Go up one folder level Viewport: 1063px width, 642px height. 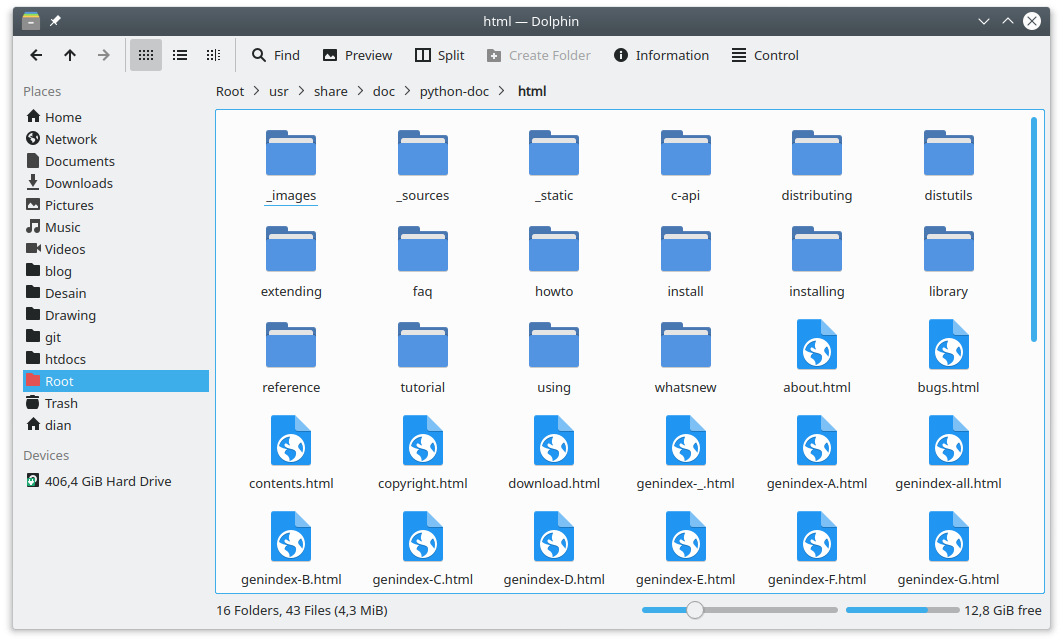click(x=69, y=55)
